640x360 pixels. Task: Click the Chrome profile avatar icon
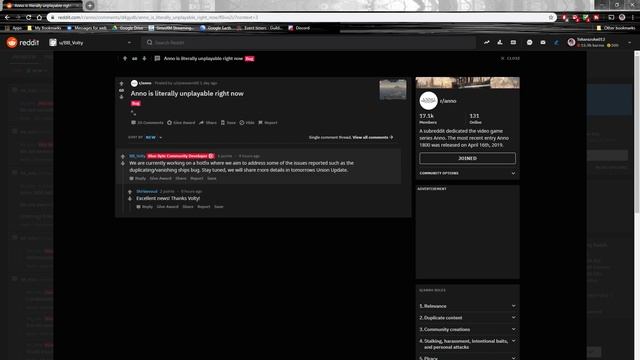point(622,18)
